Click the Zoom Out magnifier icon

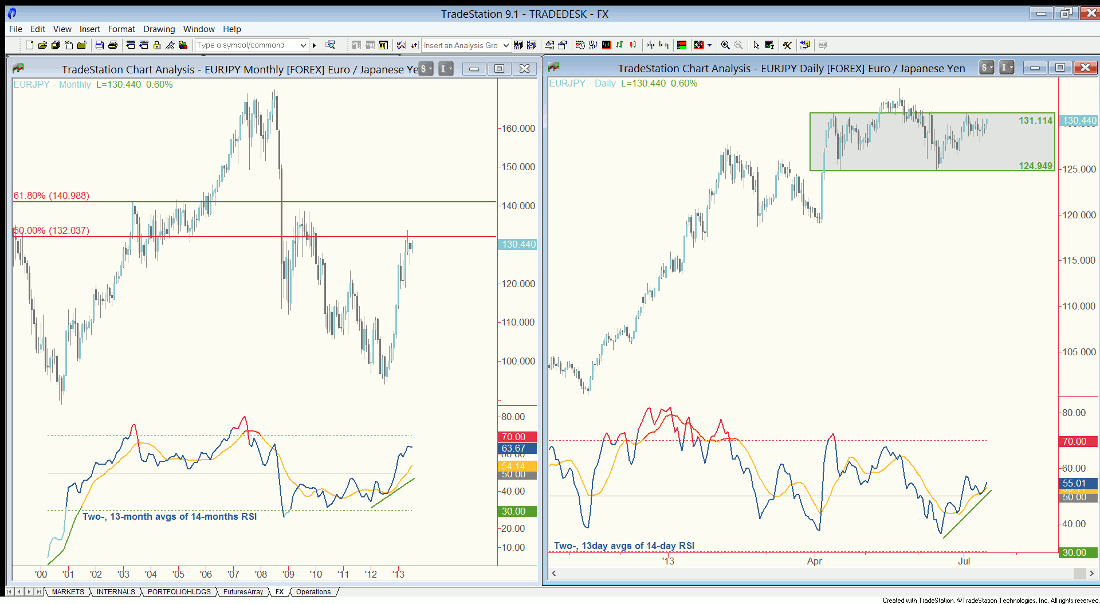739,45
